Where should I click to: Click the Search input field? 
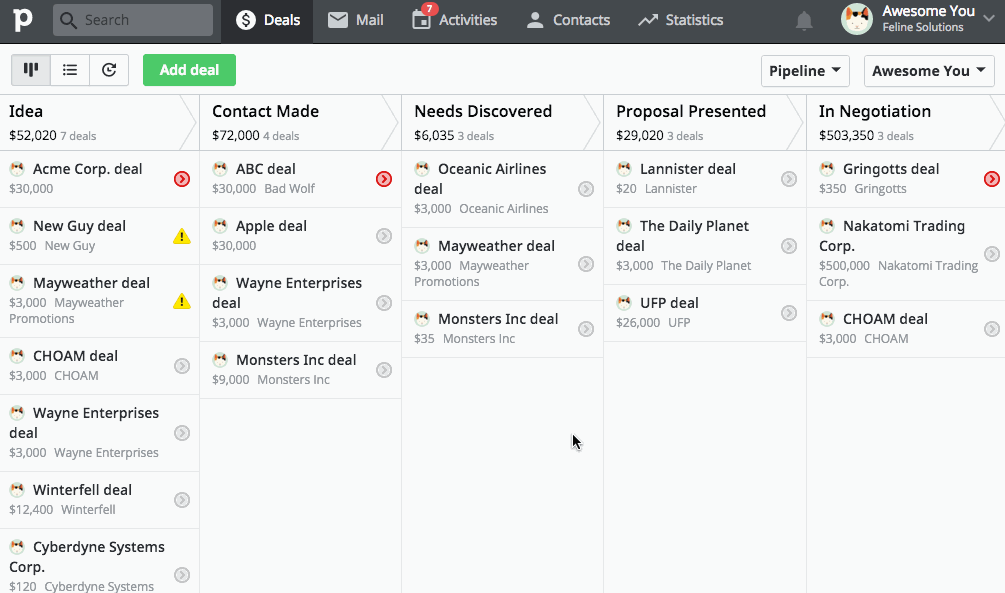pos(133,20)
